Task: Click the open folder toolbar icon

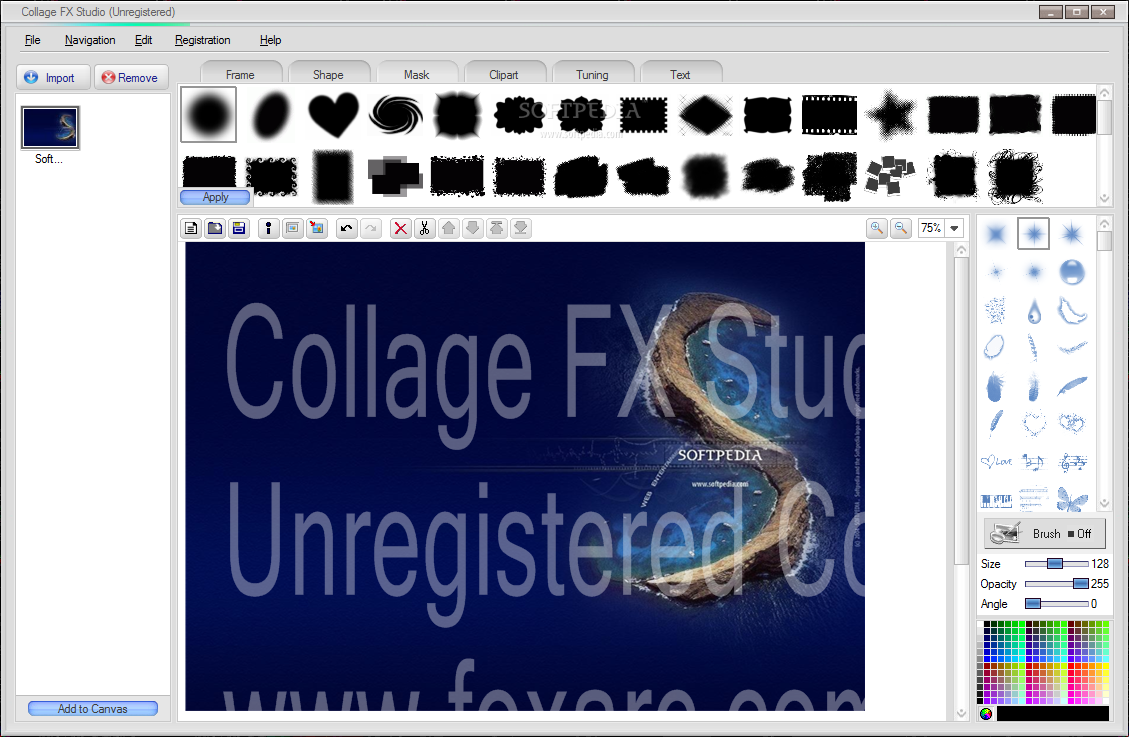Action: 215,228
